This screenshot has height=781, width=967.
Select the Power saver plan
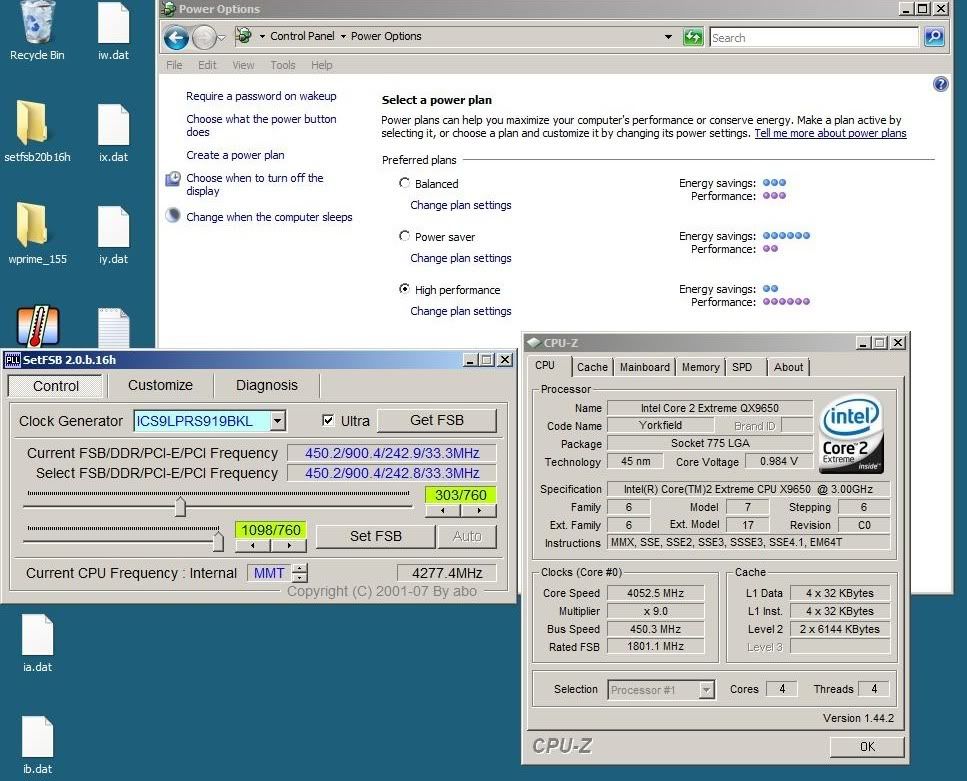tap(405, 236)
